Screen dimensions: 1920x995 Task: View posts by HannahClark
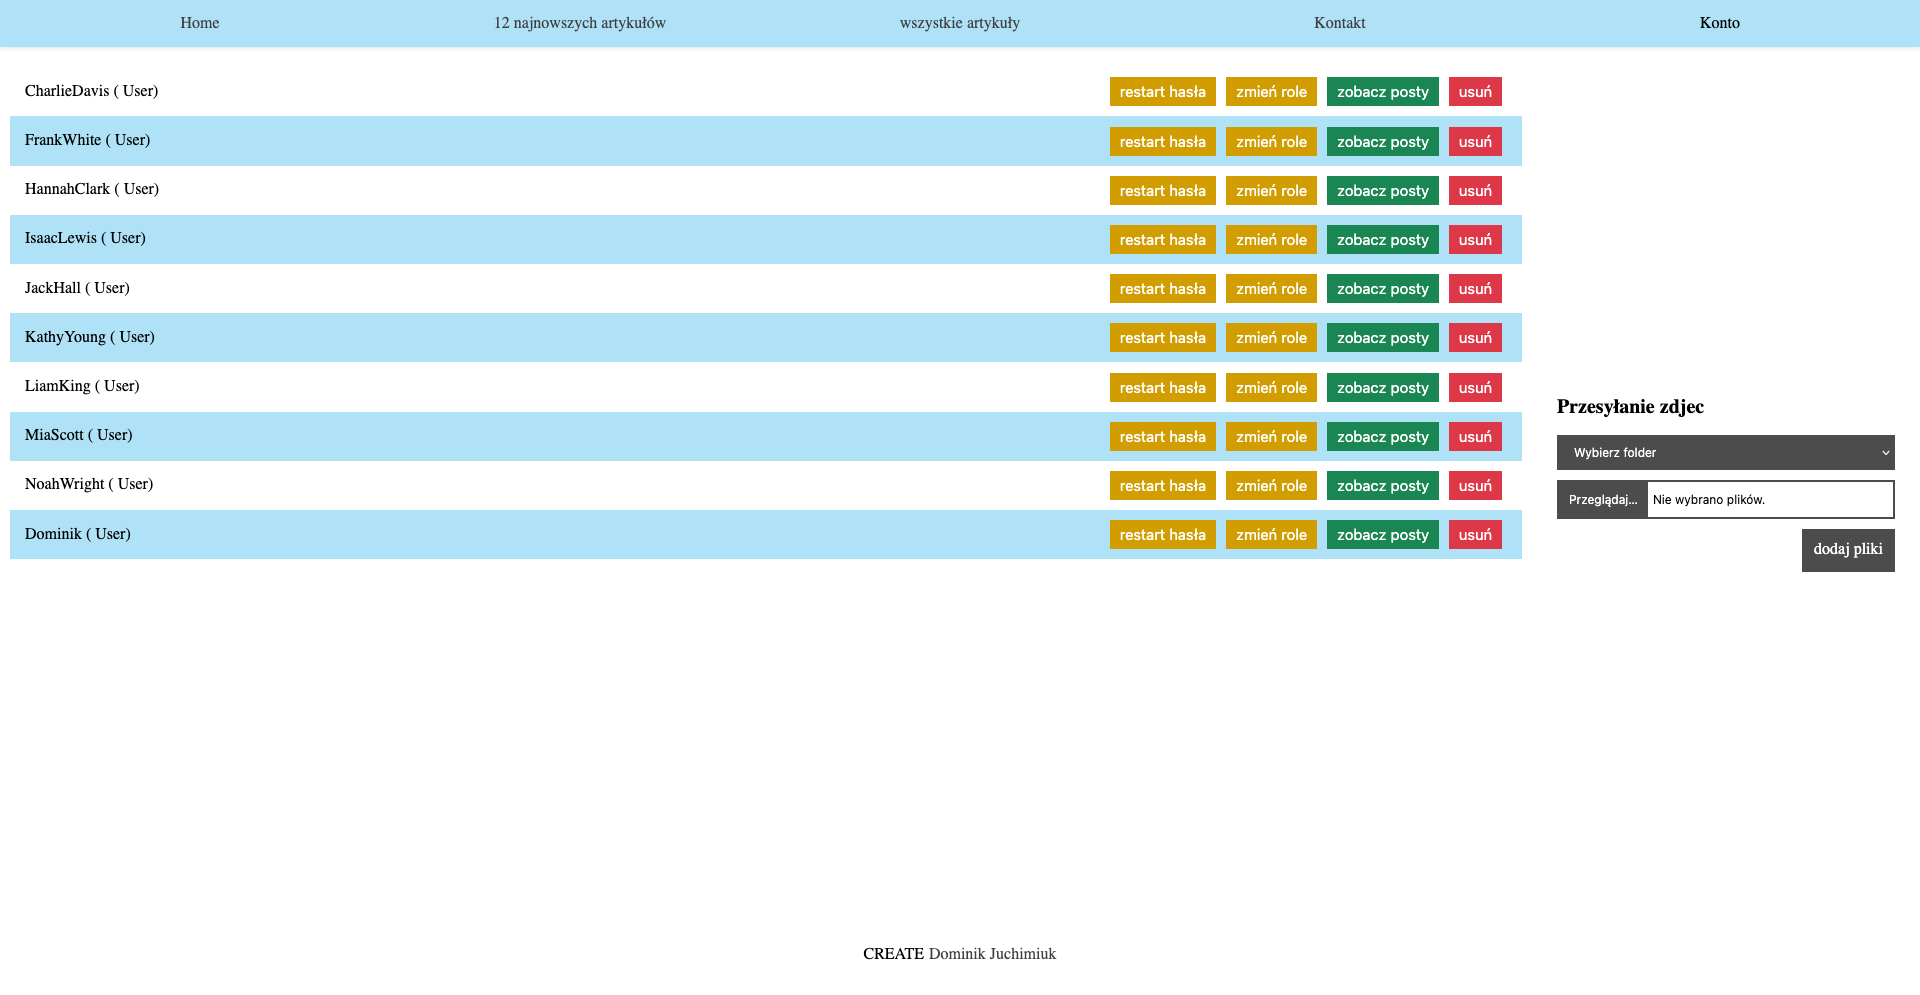(x=1382, y=191)
